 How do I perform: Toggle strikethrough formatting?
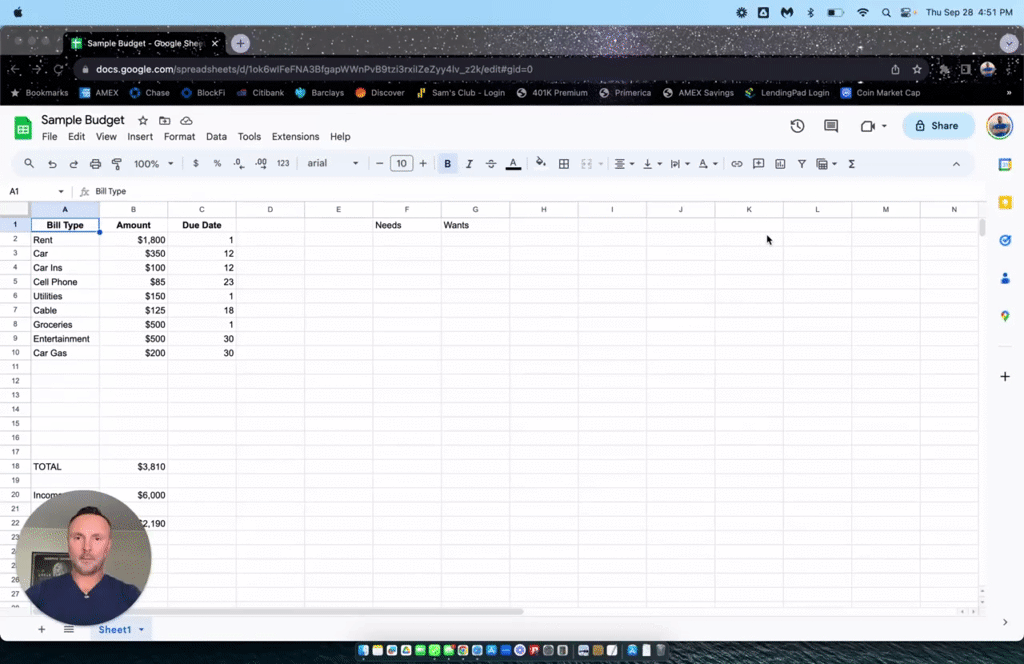click(490, 164)
